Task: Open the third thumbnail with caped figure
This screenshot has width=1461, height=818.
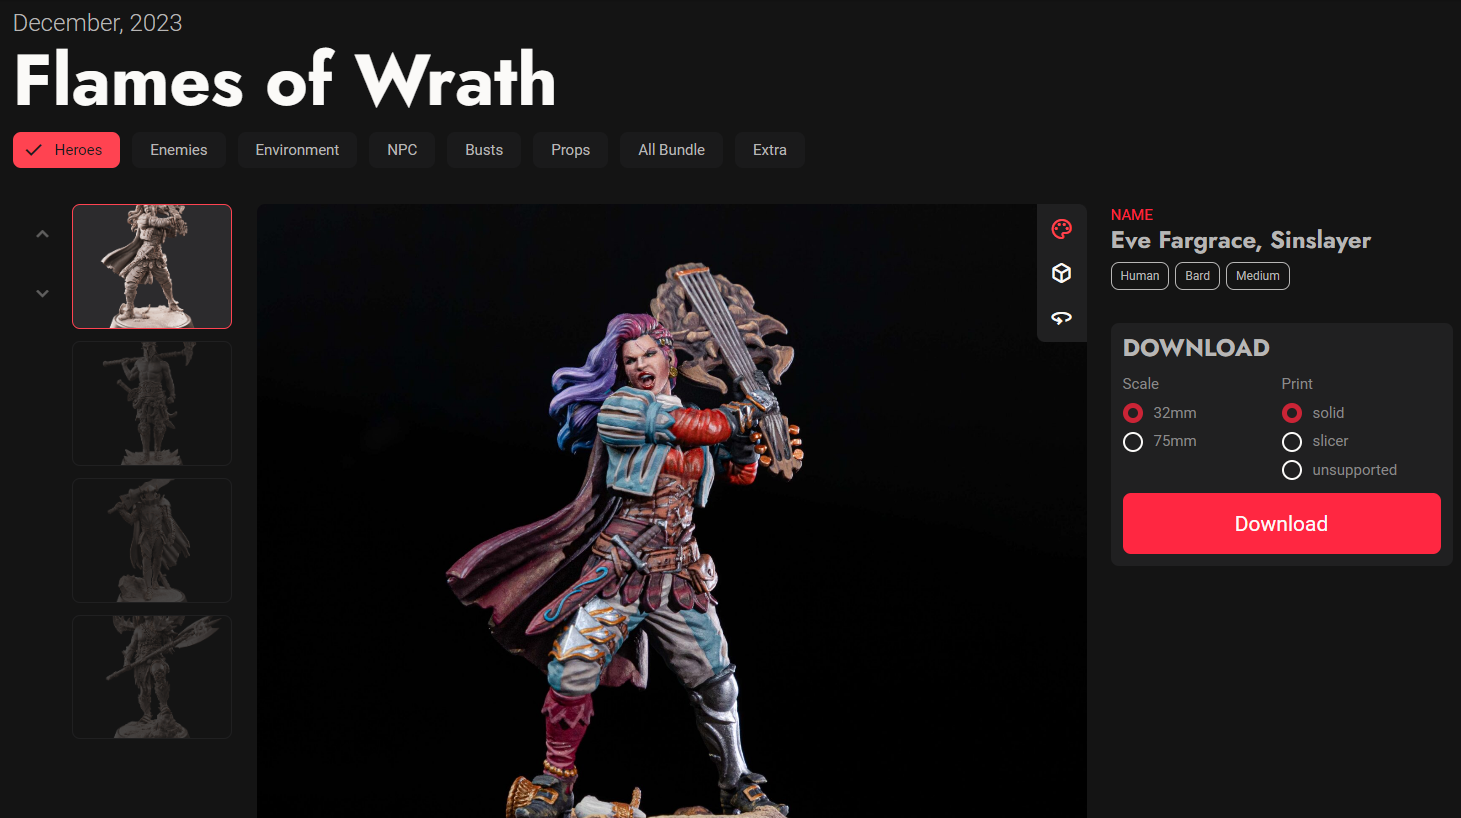Action: (152, 540)
